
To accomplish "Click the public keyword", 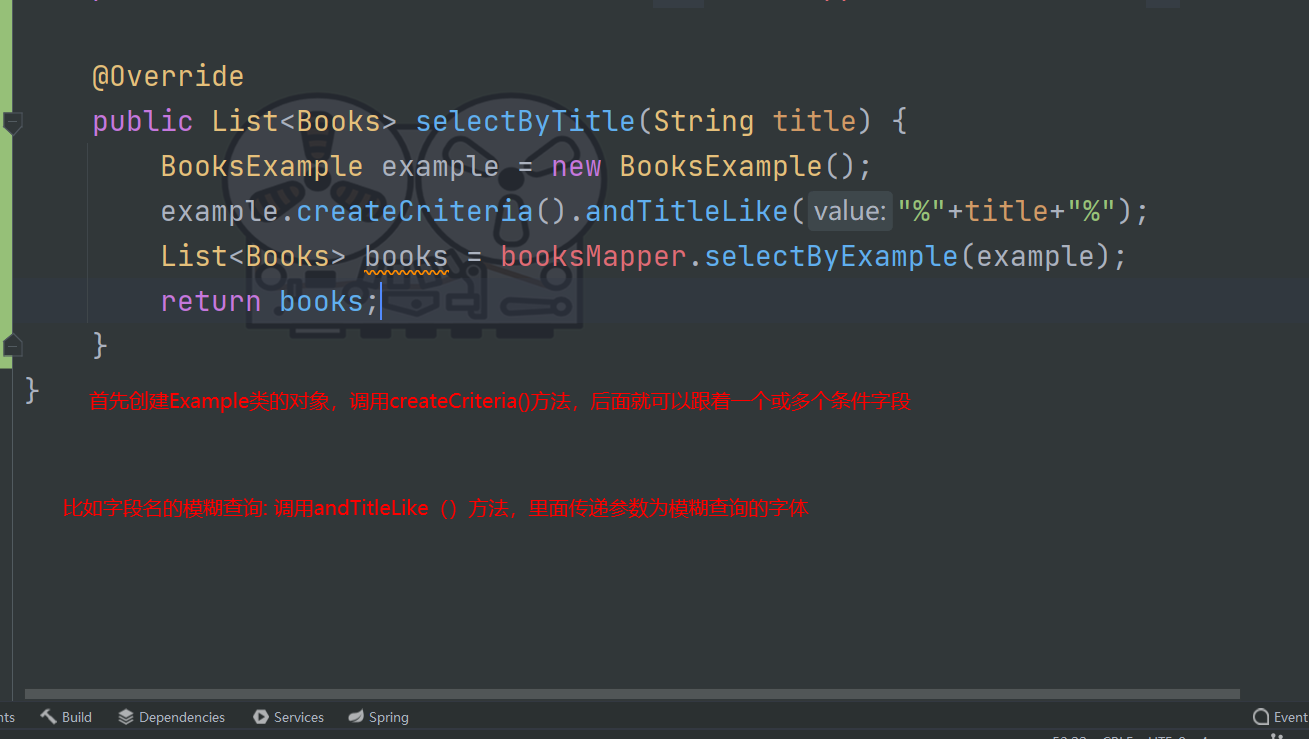I will coord(143,122).
